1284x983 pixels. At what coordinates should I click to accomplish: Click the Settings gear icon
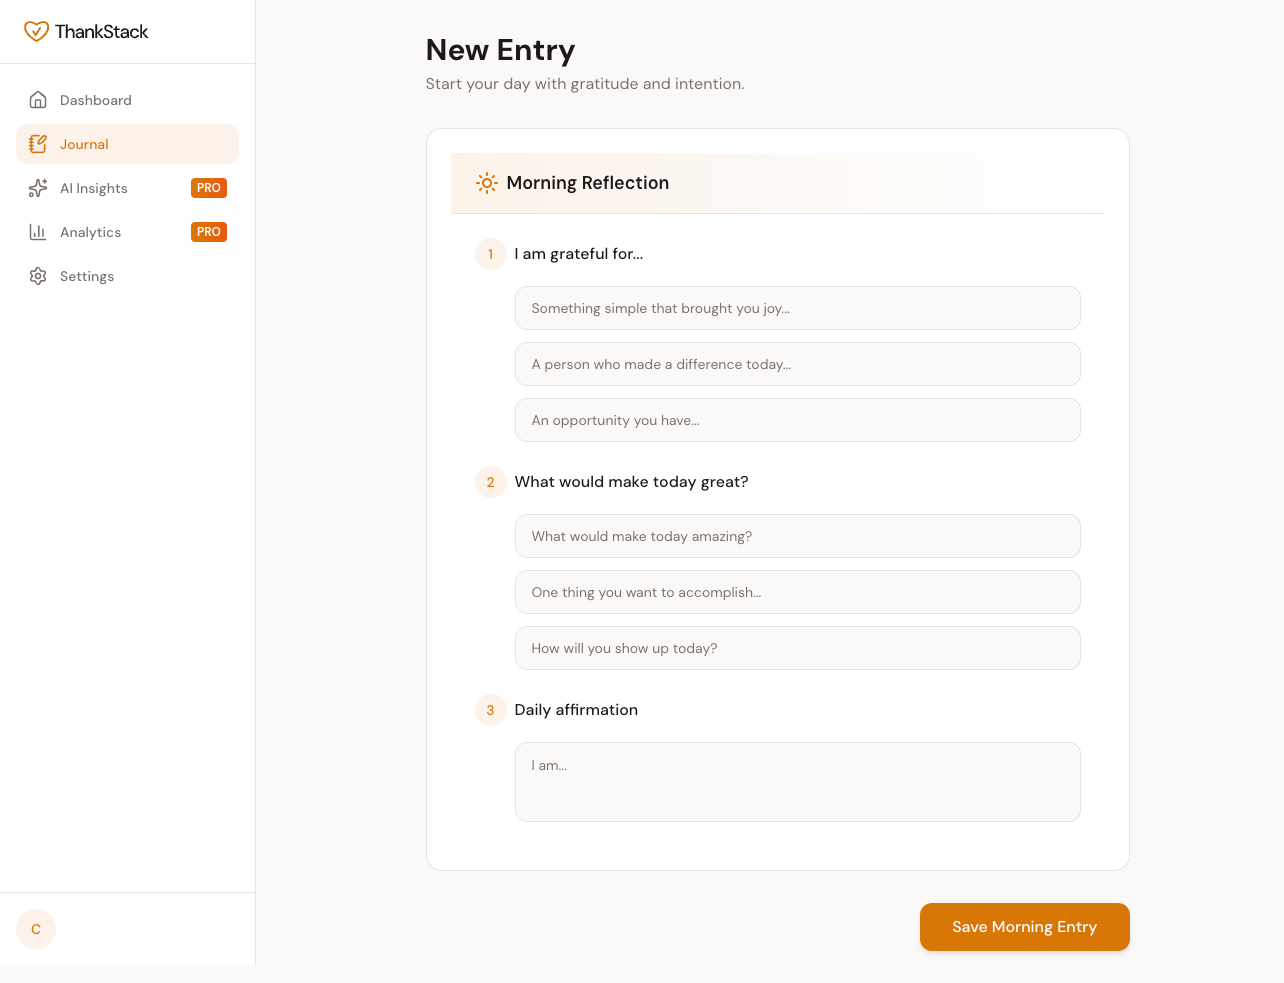pyautogui.click(x=37, y=275)
